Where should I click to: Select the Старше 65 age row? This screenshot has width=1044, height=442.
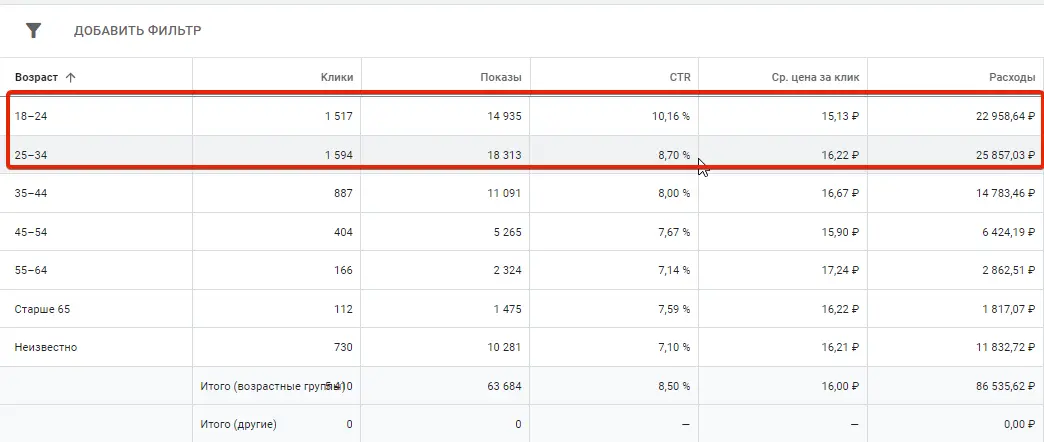(x=42, y=309)
